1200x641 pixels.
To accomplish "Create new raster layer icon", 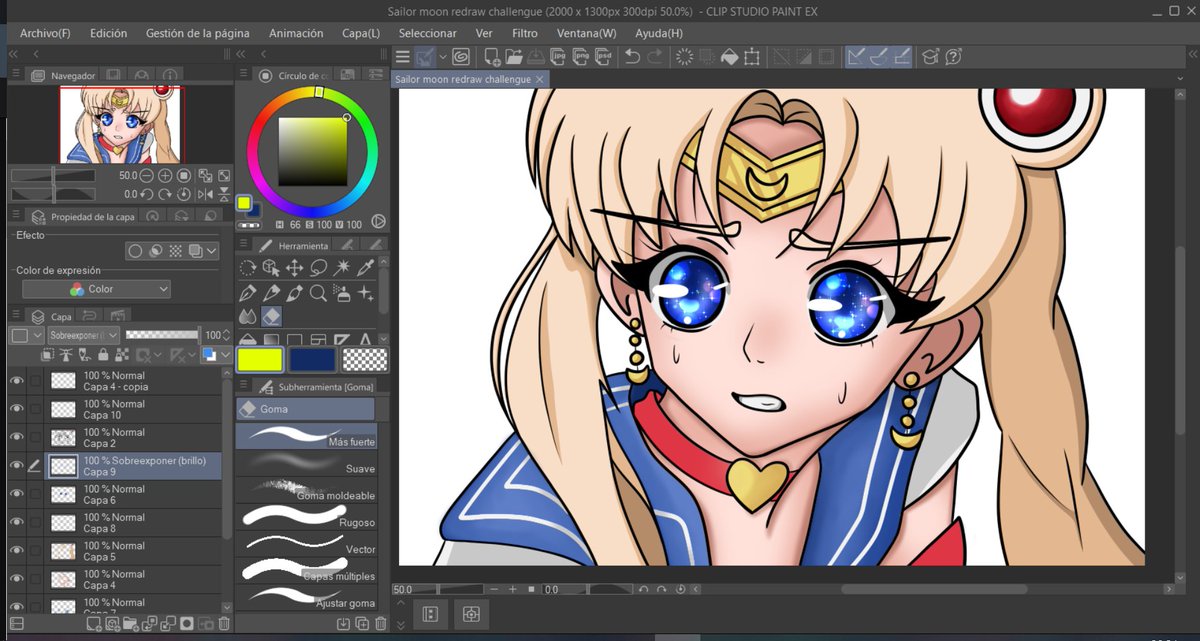I will pos(93,624).
